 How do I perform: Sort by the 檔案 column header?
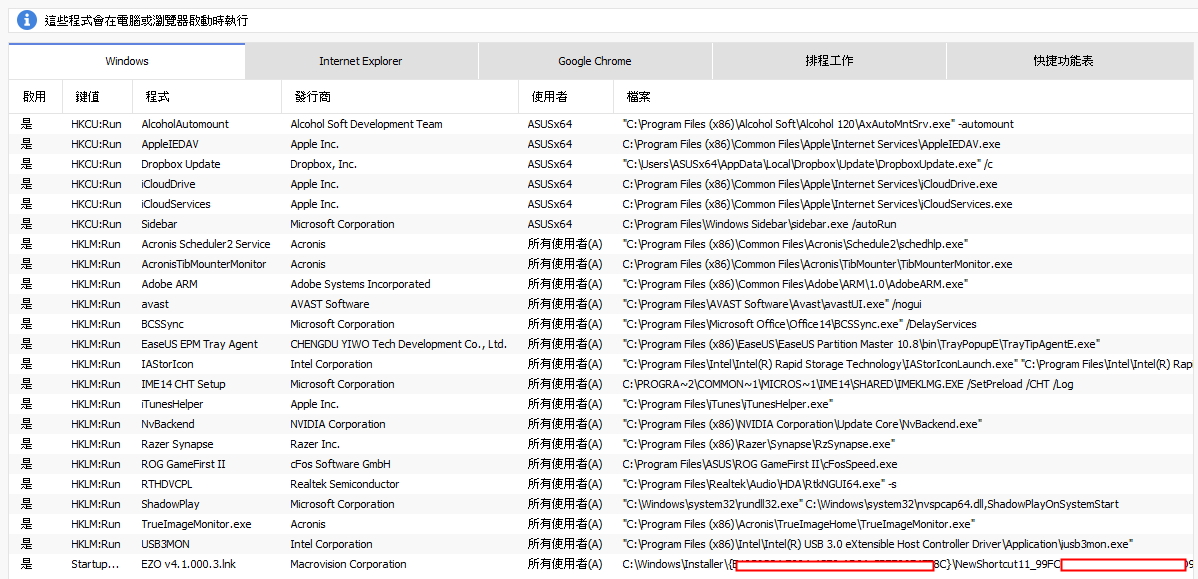(639, 97)
